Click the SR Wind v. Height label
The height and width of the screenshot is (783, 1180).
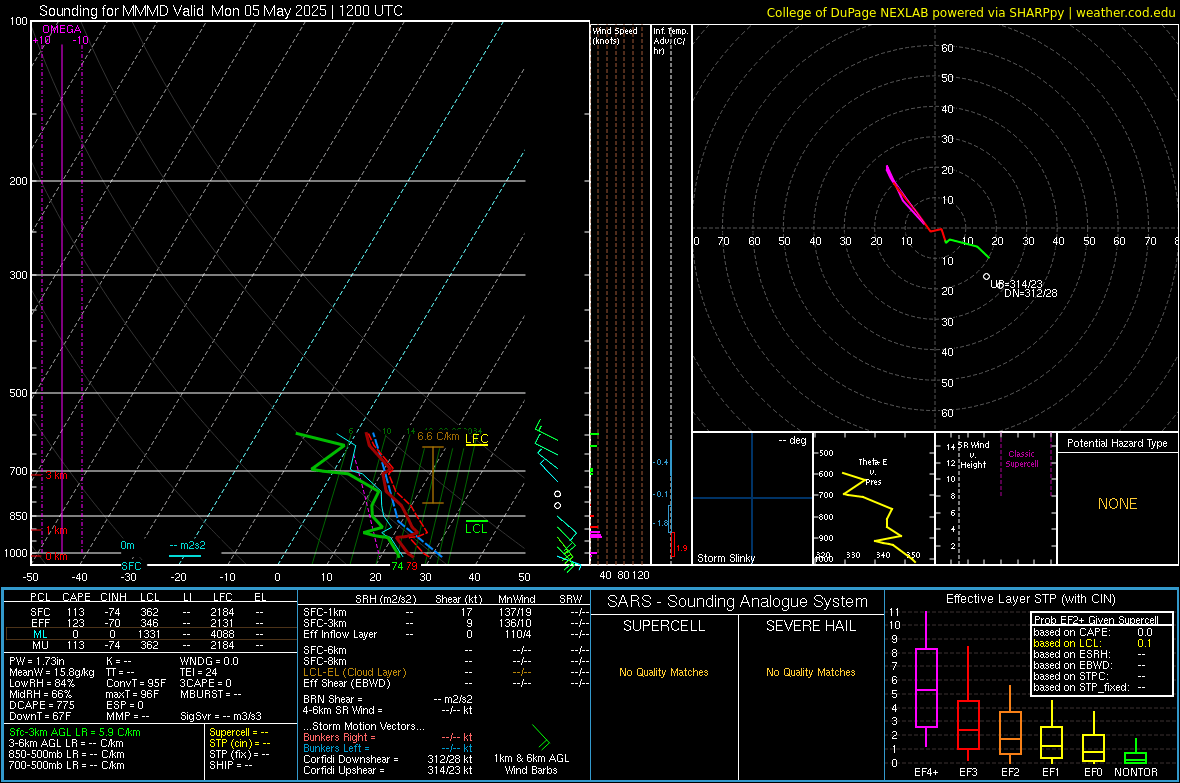point(973,455)
